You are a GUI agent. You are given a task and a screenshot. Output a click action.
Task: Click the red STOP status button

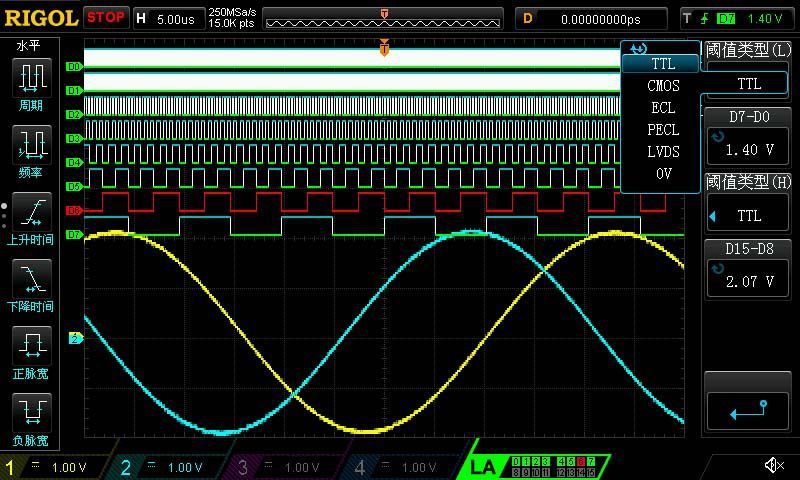click(x=105, y=18)
